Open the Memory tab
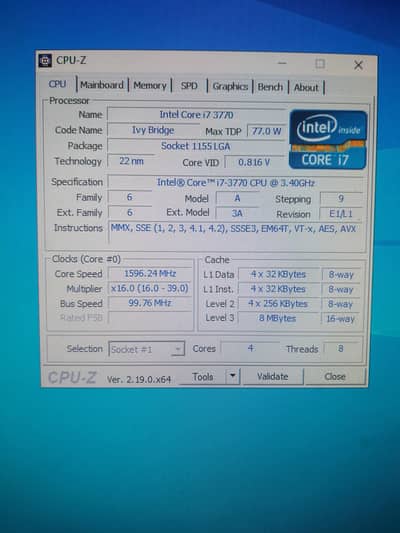The height and width of the screenshot is (533, 400). pos(150,86)
